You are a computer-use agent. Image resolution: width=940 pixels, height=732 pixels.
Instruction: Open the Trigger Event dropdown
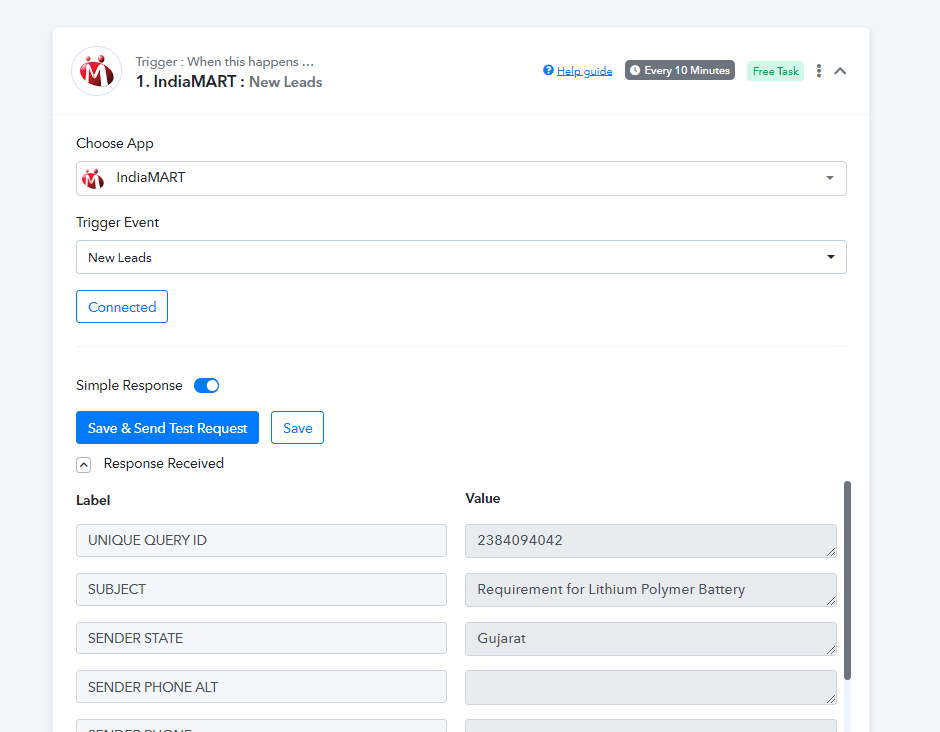point(461,257)
